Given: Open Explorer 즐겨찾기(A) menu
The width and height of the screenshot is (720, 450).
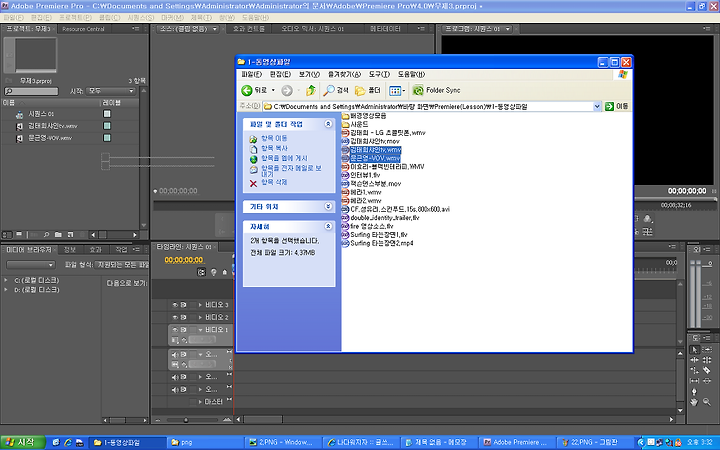Looking at the screenshot, I should click(x=344, y=74).
